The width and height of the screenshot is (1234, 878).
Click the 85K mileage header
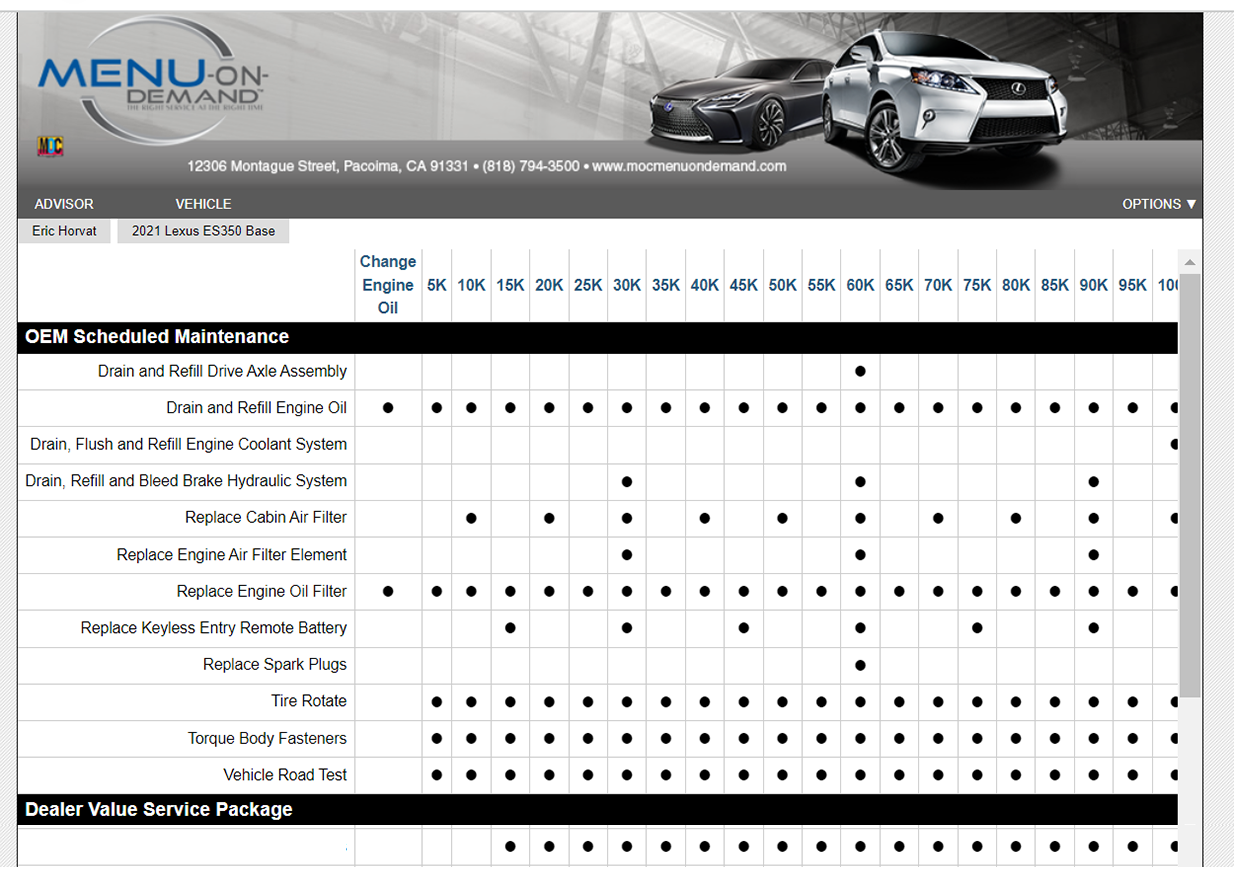click(x=1055, y=285)
